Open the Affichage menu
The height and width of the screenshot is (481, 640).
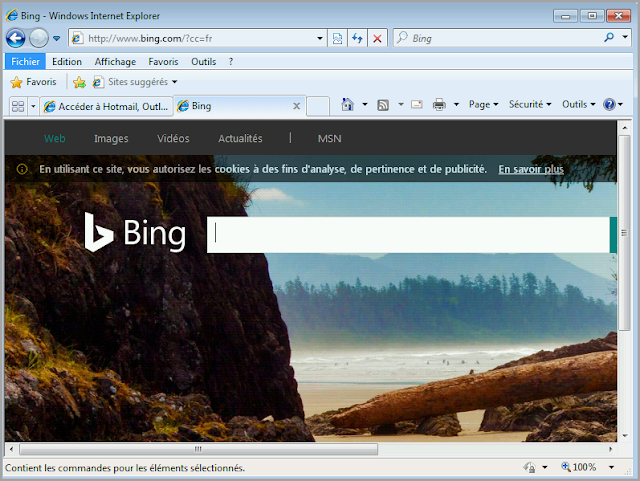click(x=115, y=62)
